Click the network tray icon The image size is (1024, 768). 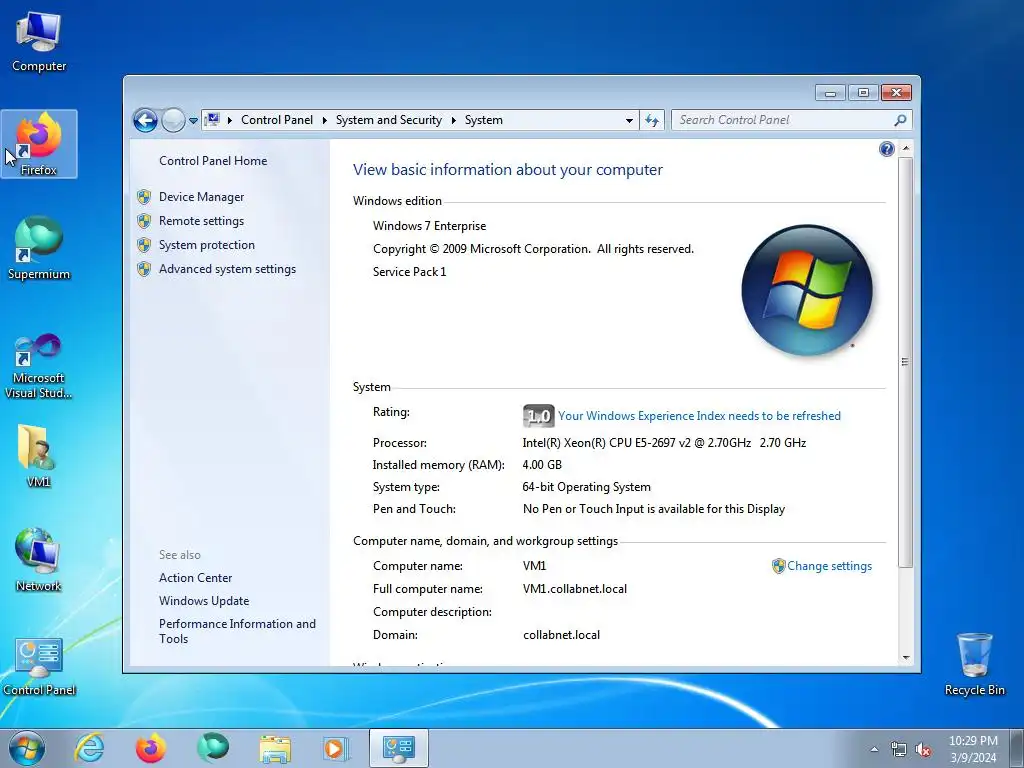coord(899,750)
